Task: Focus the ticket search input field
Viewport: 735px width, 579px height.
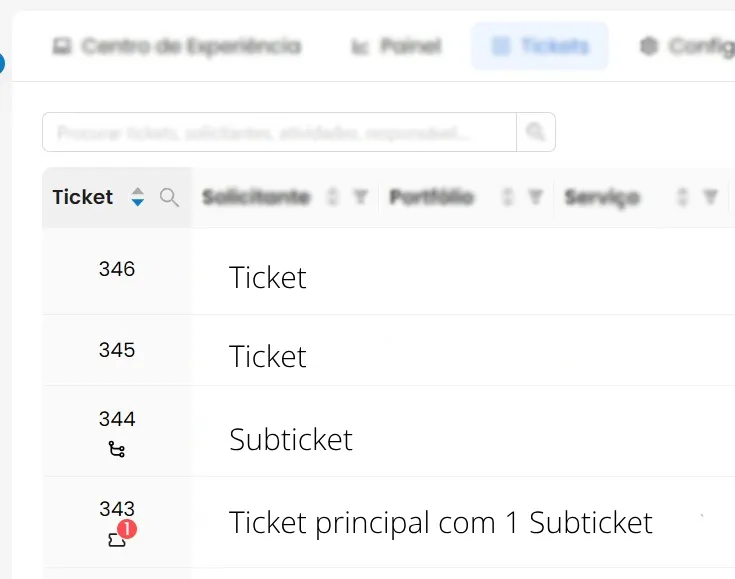Action: (x=279, y=132)
